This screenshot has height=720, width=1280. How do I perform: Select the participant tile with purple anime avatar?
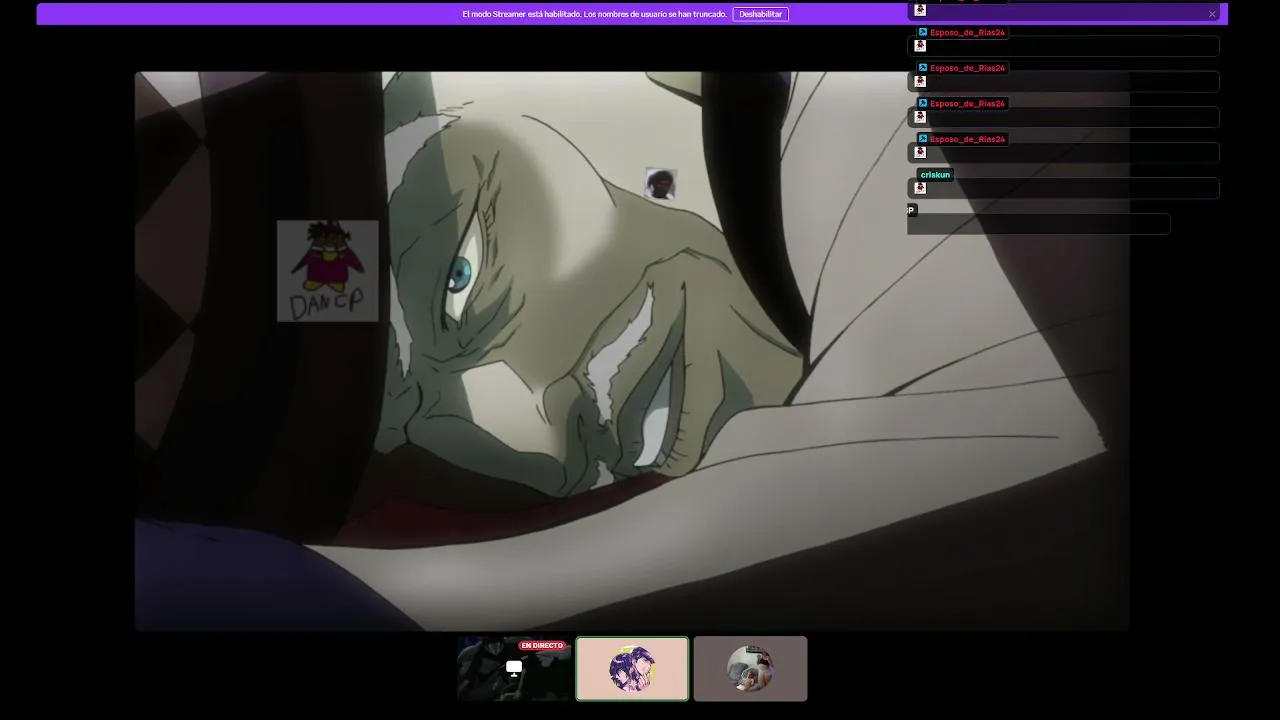pyautogui.click(x=632, y=669)
